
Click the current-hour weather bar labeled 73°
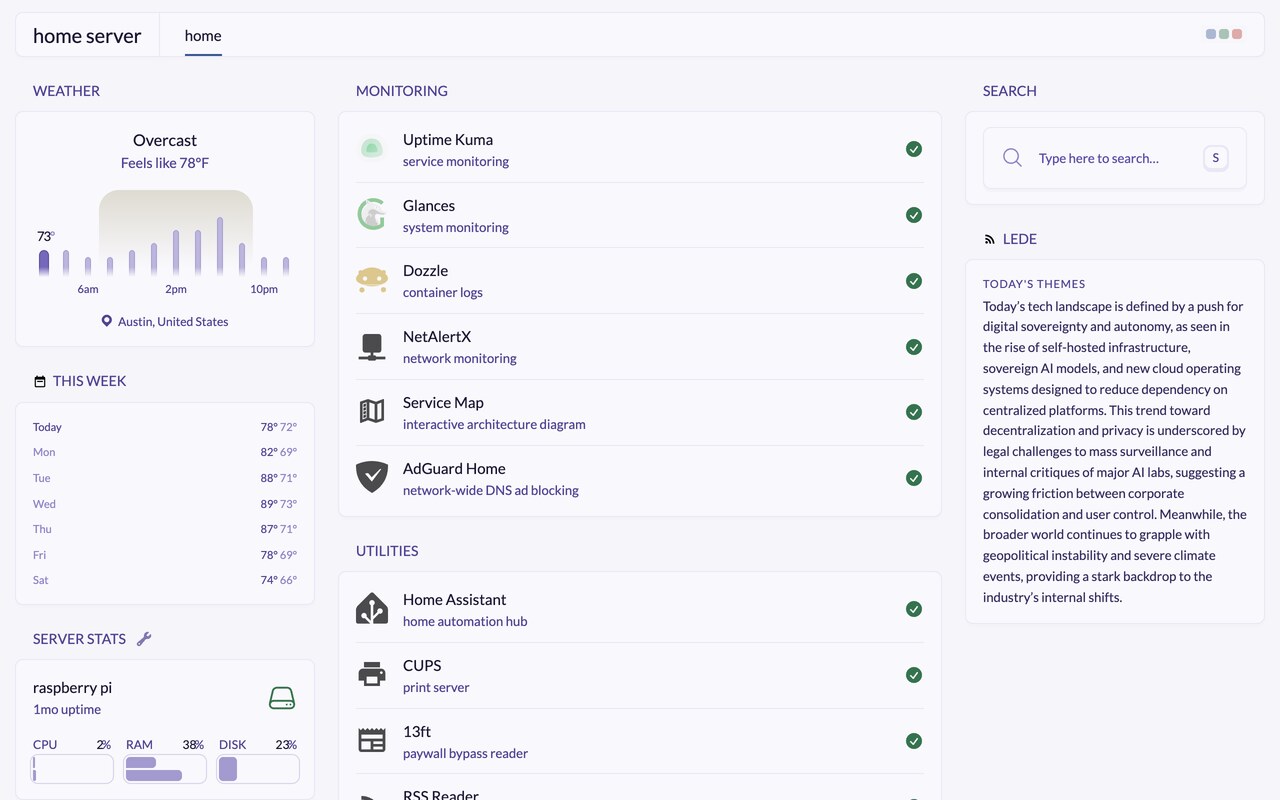[44, 262]
